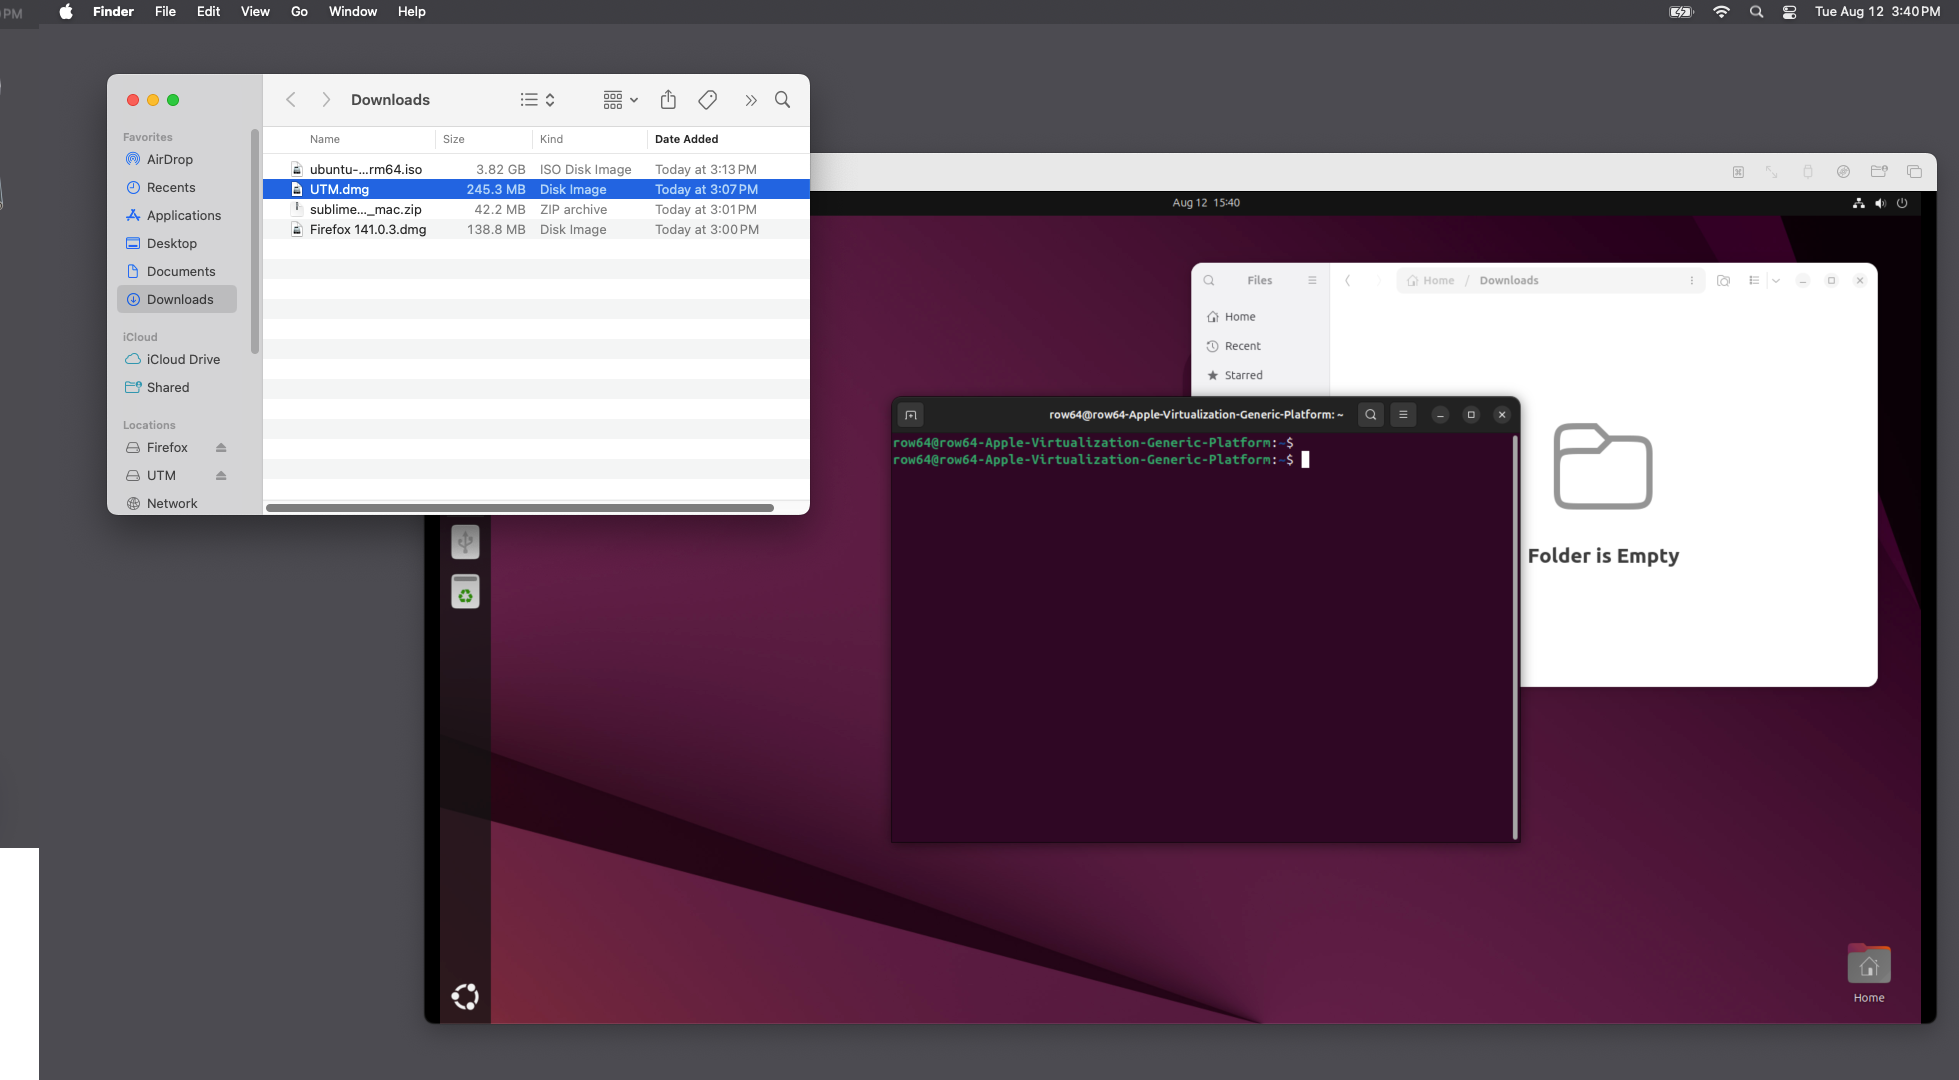Open the File menu

coord(165,12)
